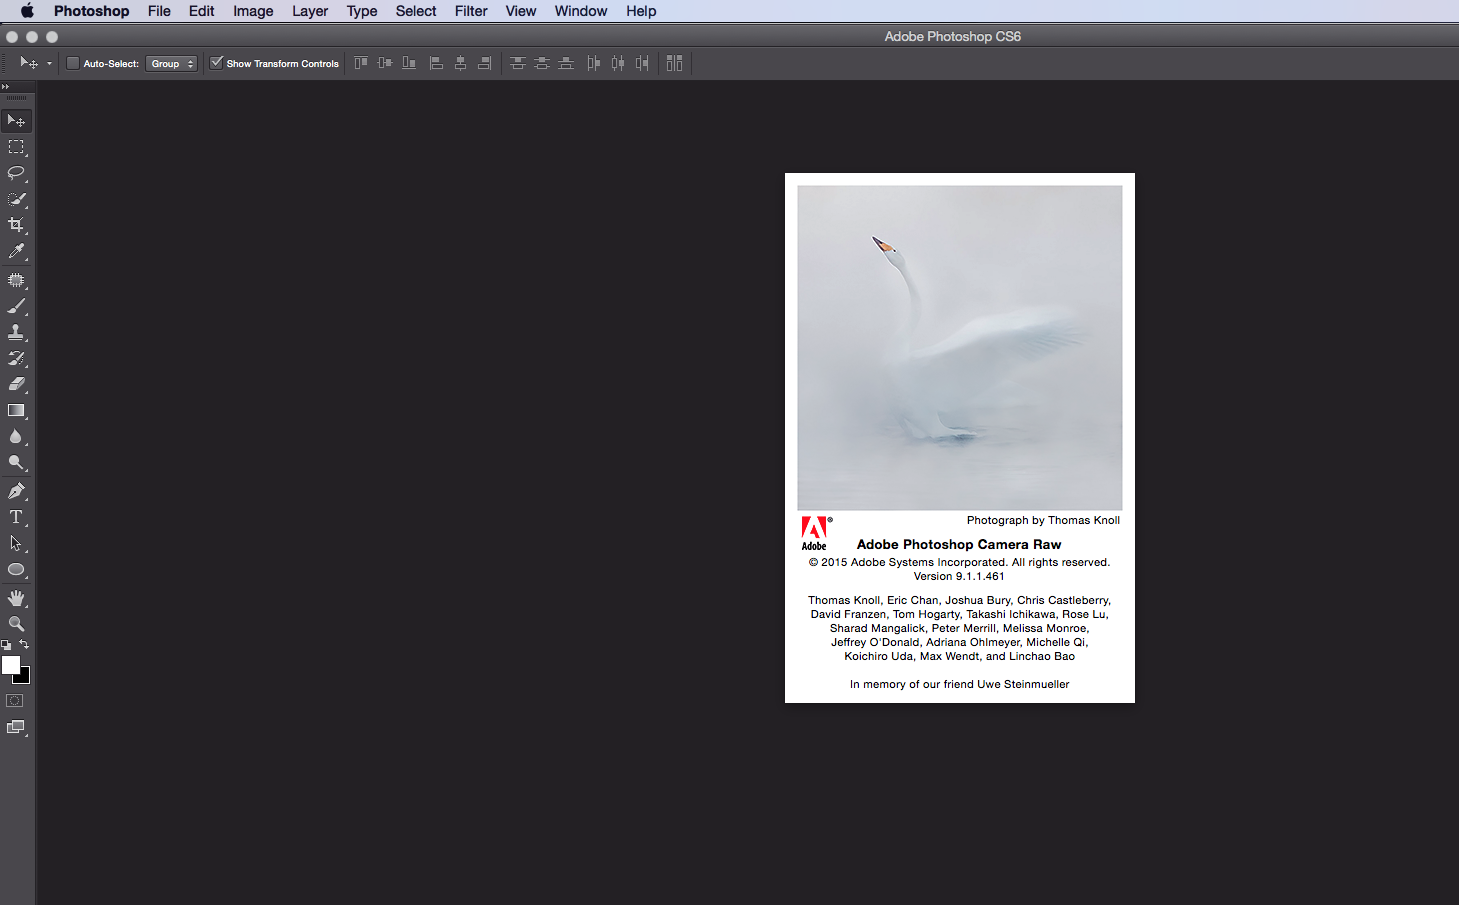This screenshot has width=1459, height=905.
Task: Click Distribute right edges button
Action: (x=642, y=63)
